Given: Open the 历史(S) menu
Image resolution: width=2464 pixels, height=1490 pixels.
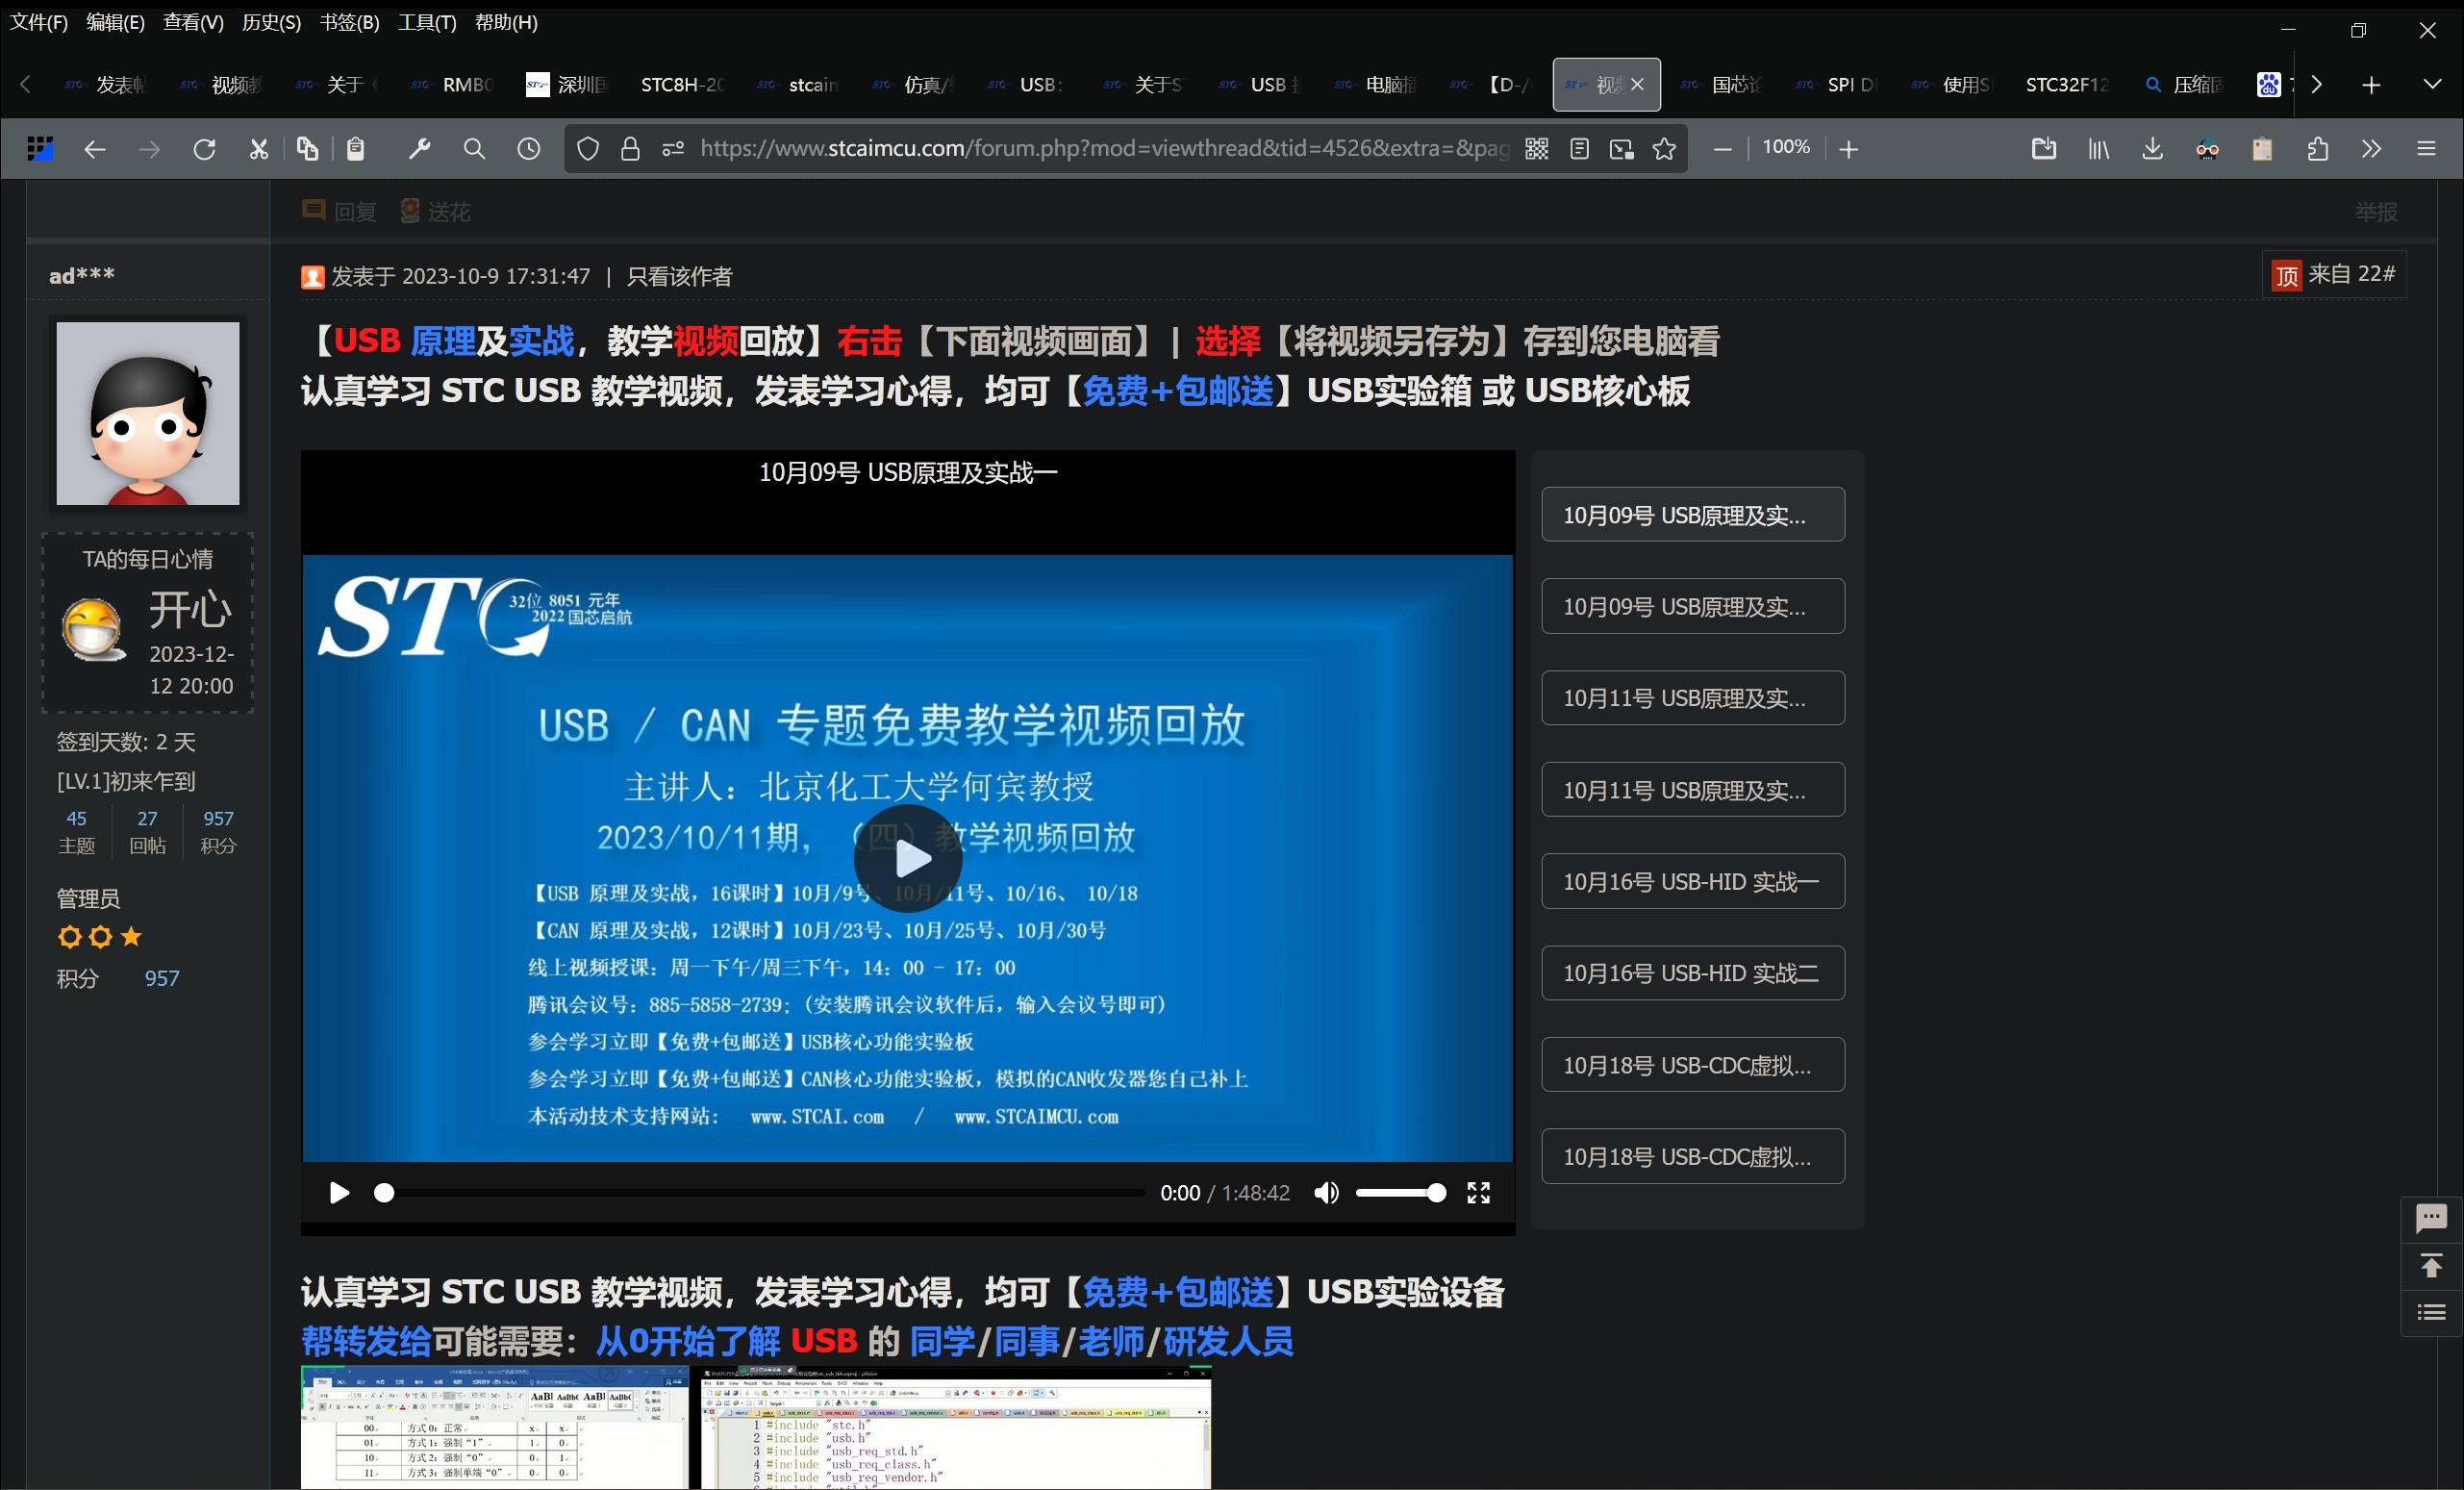Looking at the screenshot, I should pos(271,22).
